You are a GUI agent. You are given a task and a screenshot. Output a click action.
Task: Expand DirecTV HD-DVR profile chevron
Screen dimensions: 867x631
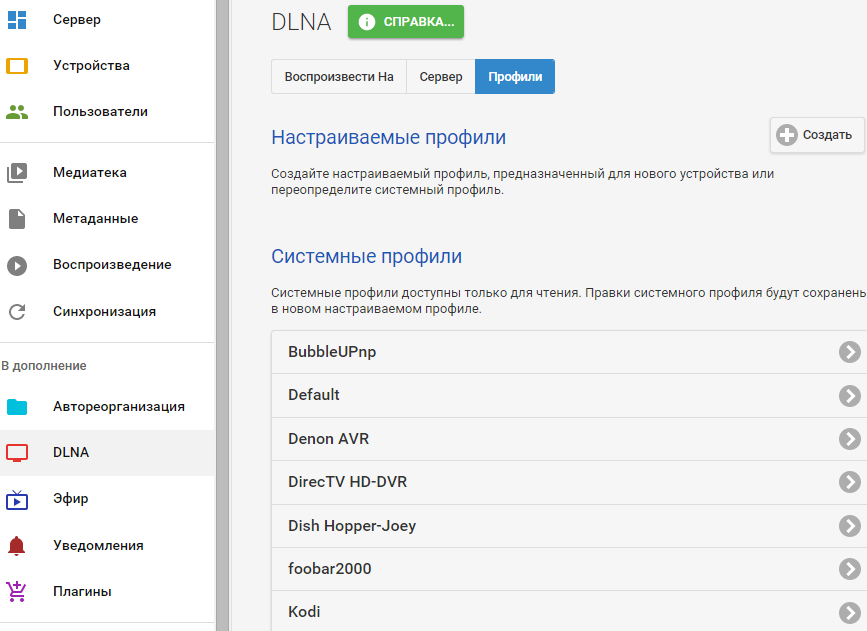point(850,482)
